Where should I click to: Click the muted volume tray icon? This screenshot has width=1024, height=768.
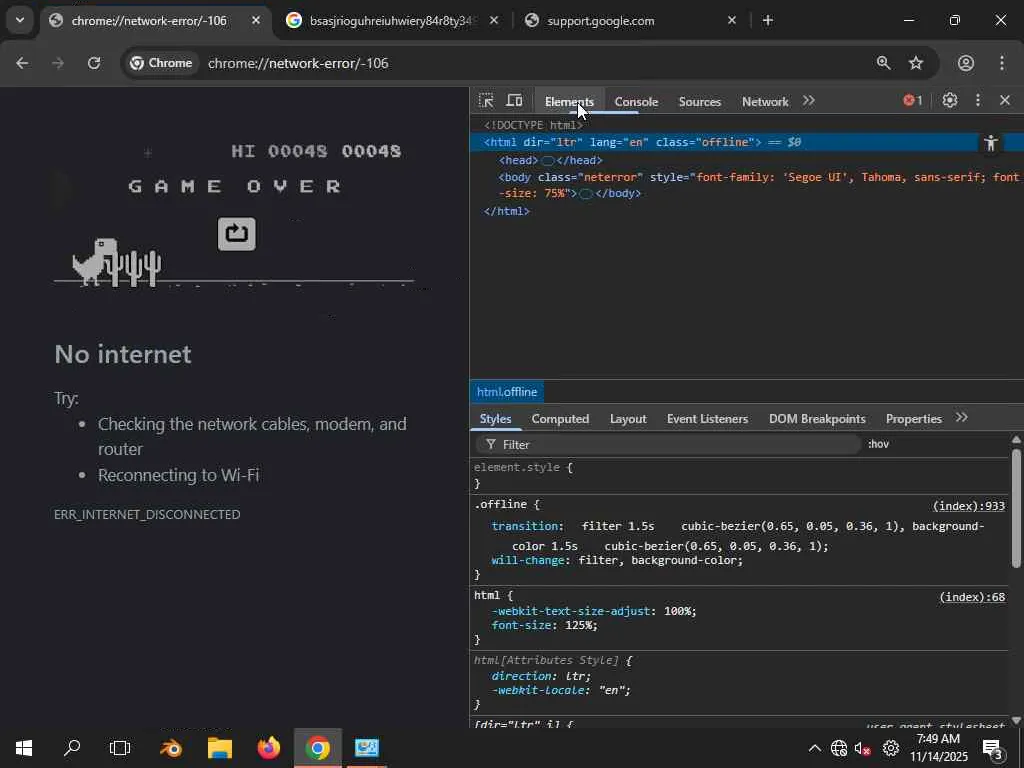(x=863, y=748)
